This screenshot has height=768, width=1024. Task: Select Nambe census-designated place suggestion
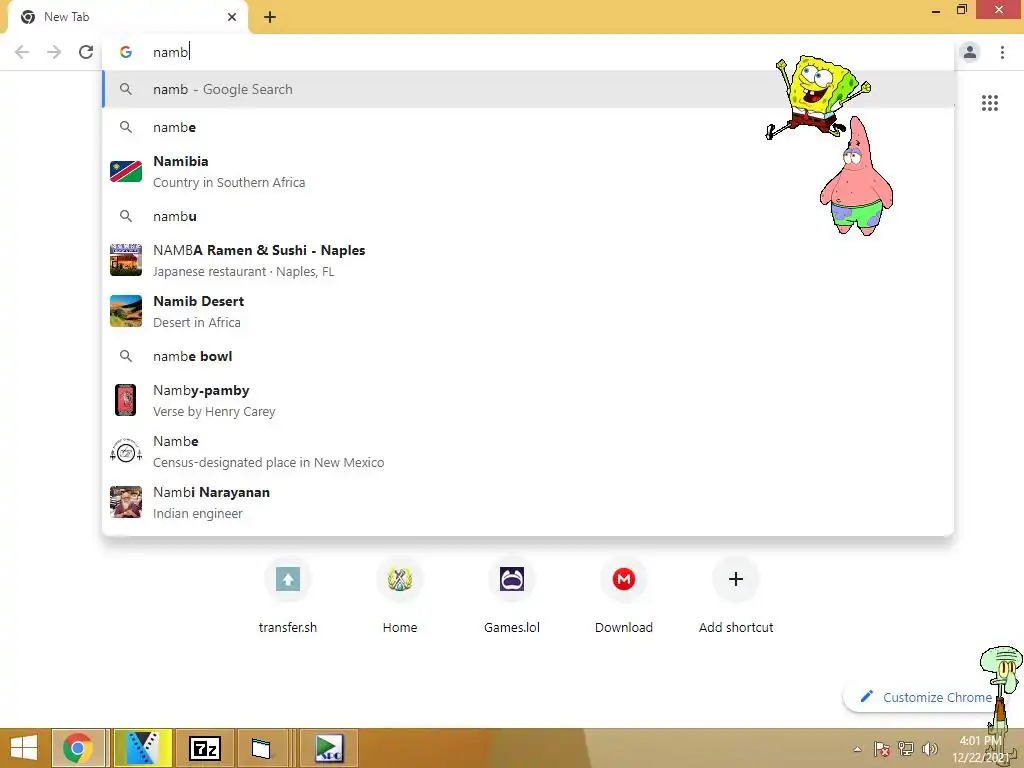pyautogui.click(x=528, y=451)
